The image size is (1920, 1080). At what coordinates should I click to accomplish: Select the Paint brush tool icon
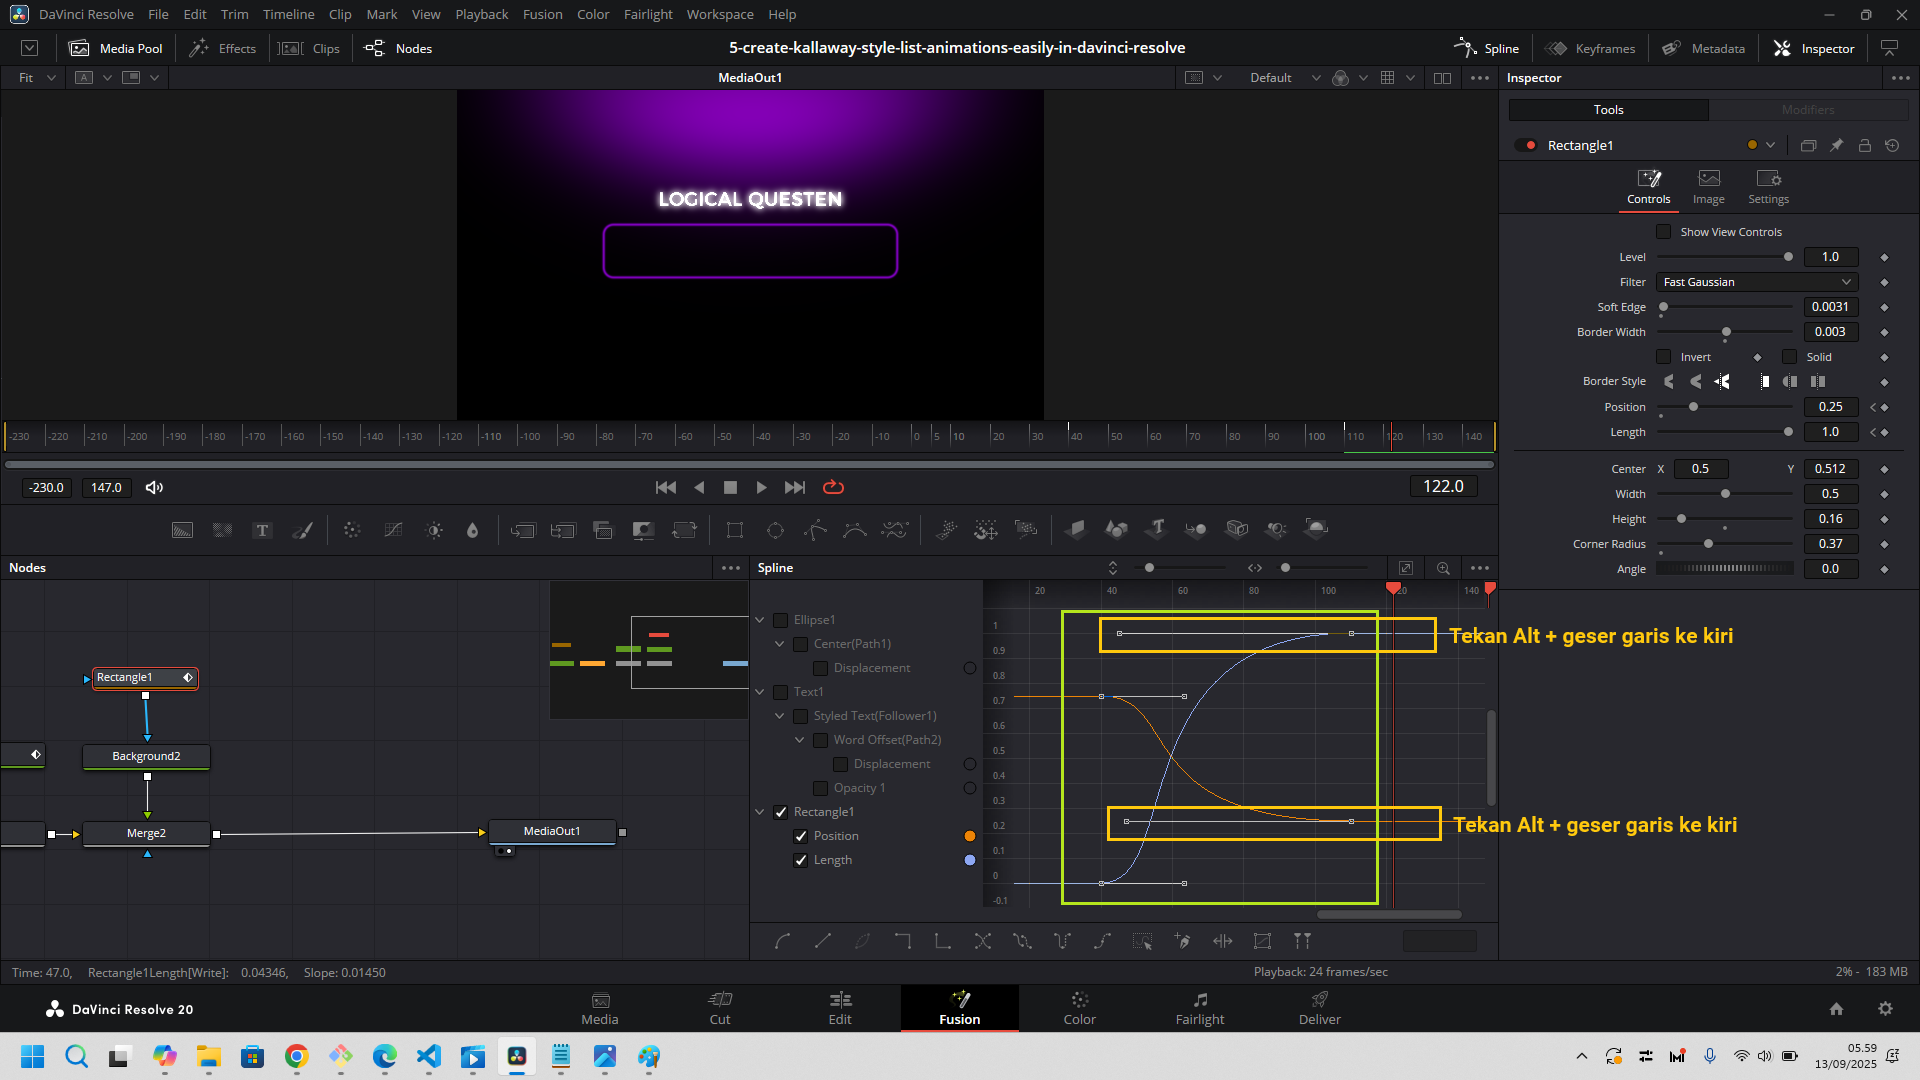[x=302, y=530]
